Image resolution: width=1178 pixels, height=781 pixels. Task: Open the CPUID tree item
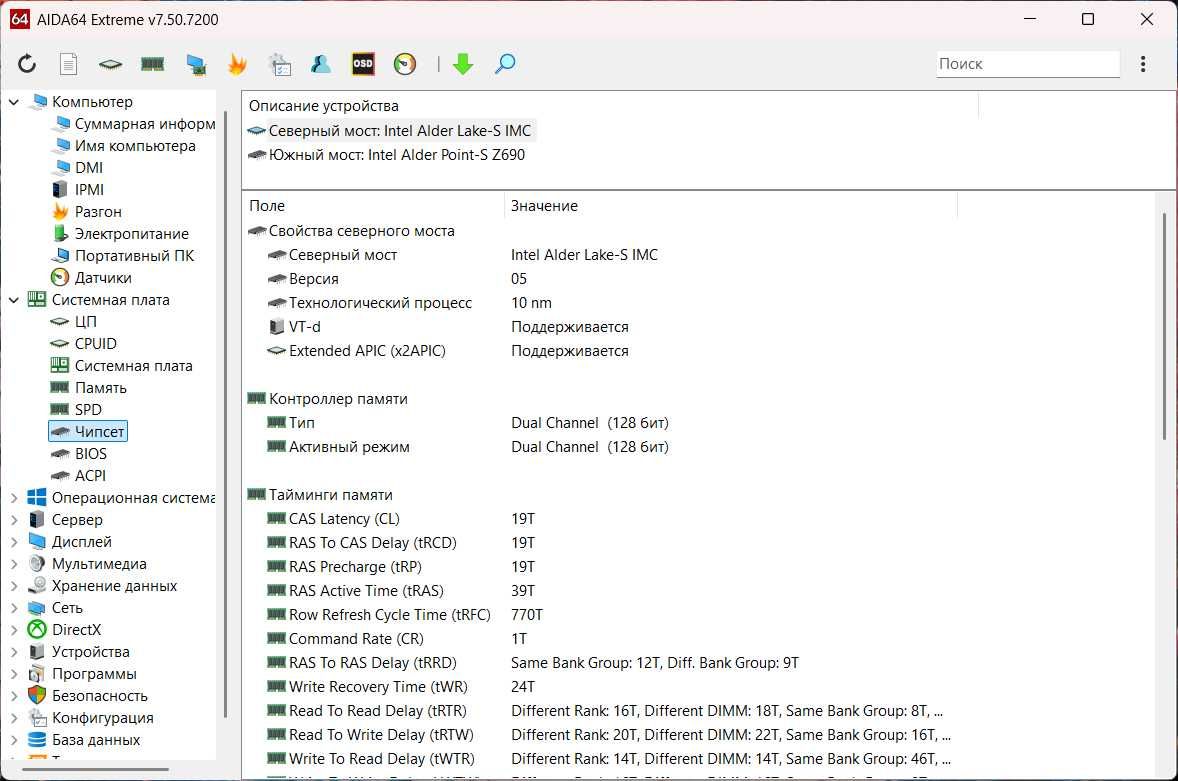pyautogui.click(x=83, y=344)
